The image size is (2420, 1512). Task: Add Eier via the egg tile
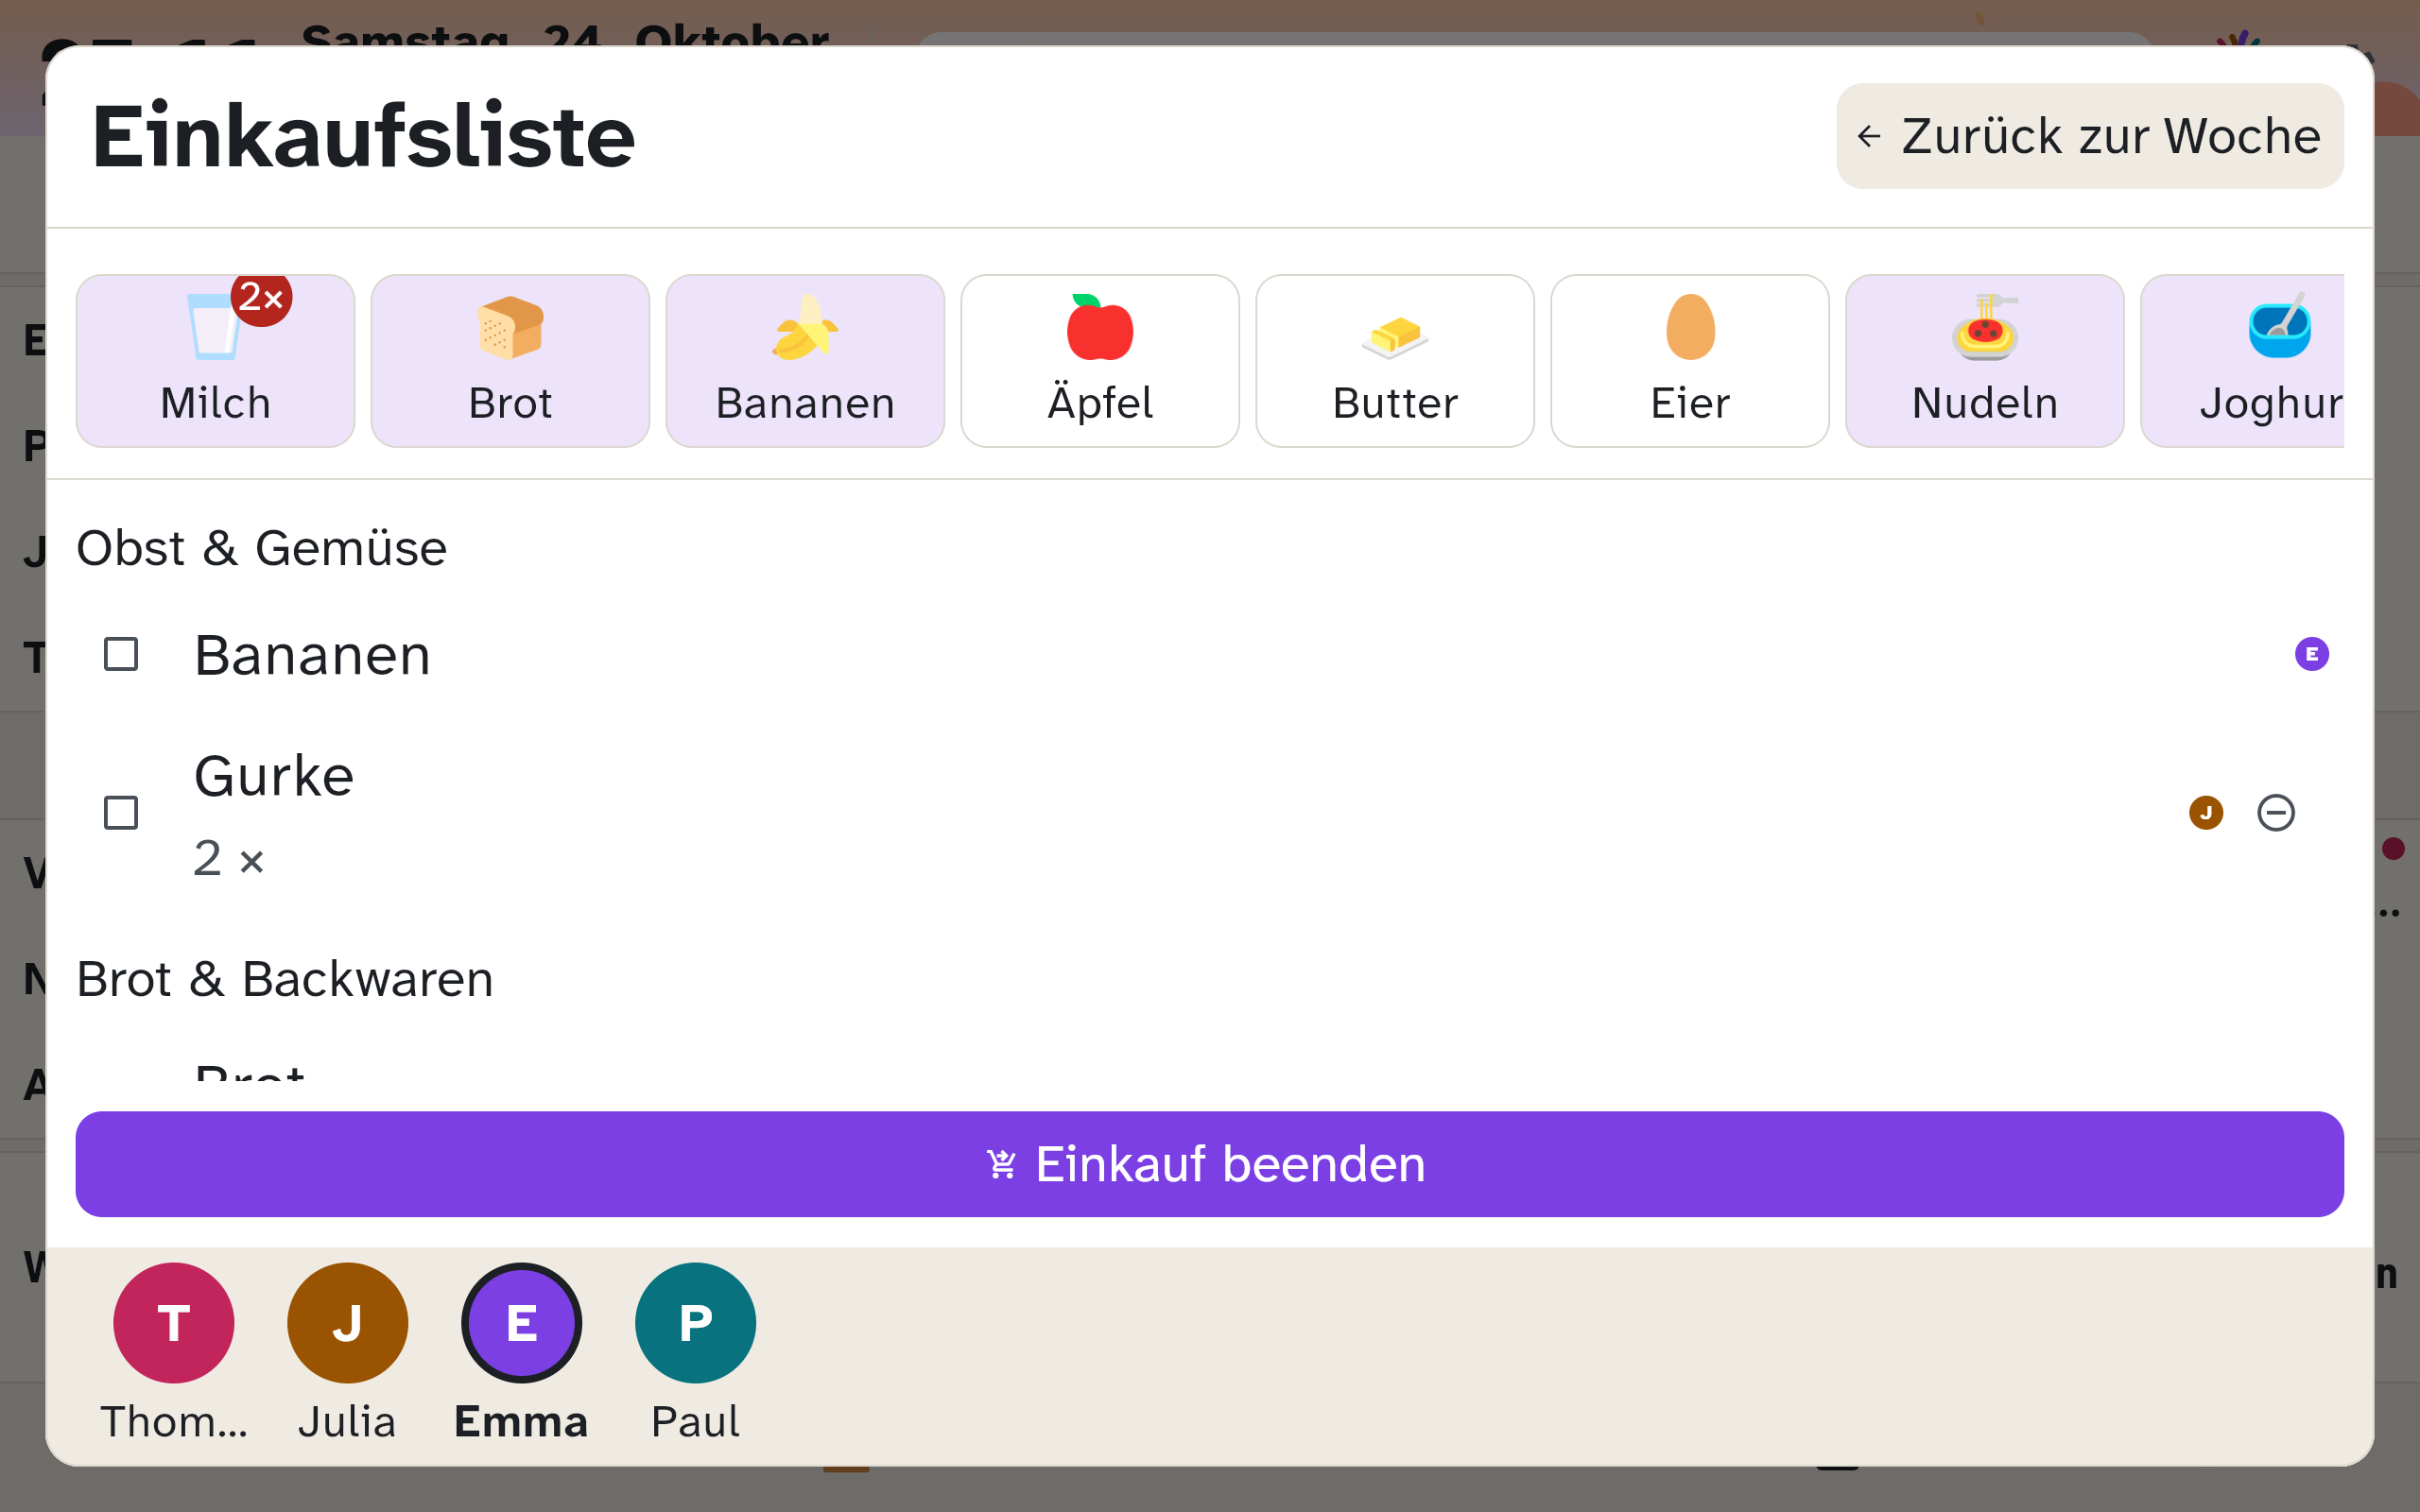point(1690,361)
